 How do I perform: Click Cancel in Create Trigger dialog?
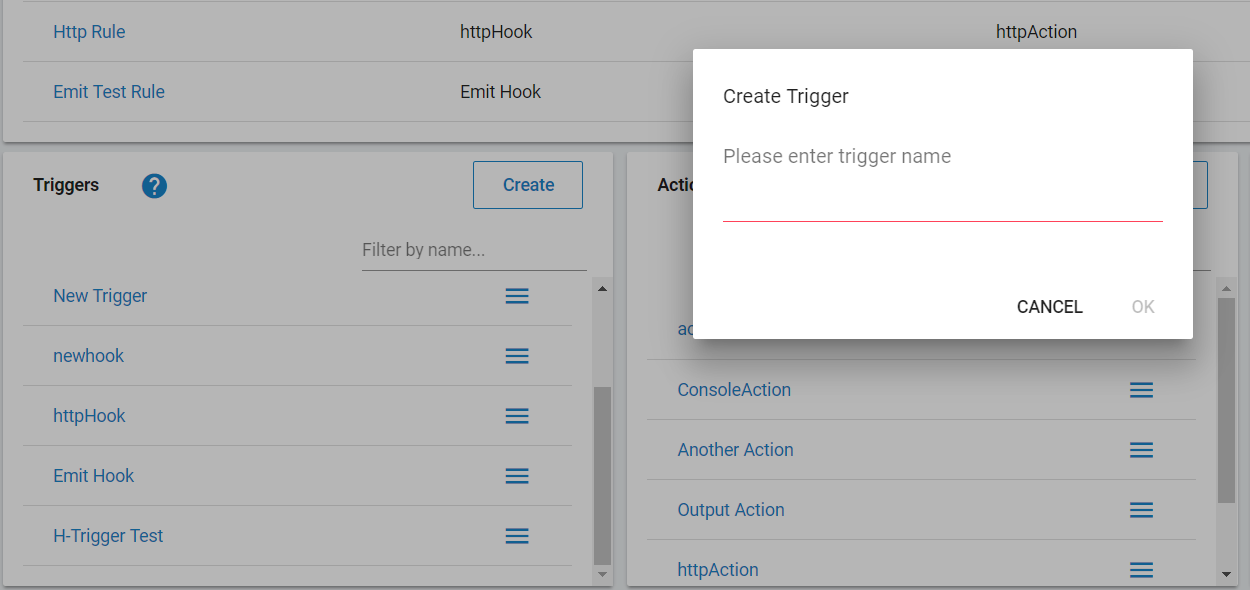(1049, 307)
